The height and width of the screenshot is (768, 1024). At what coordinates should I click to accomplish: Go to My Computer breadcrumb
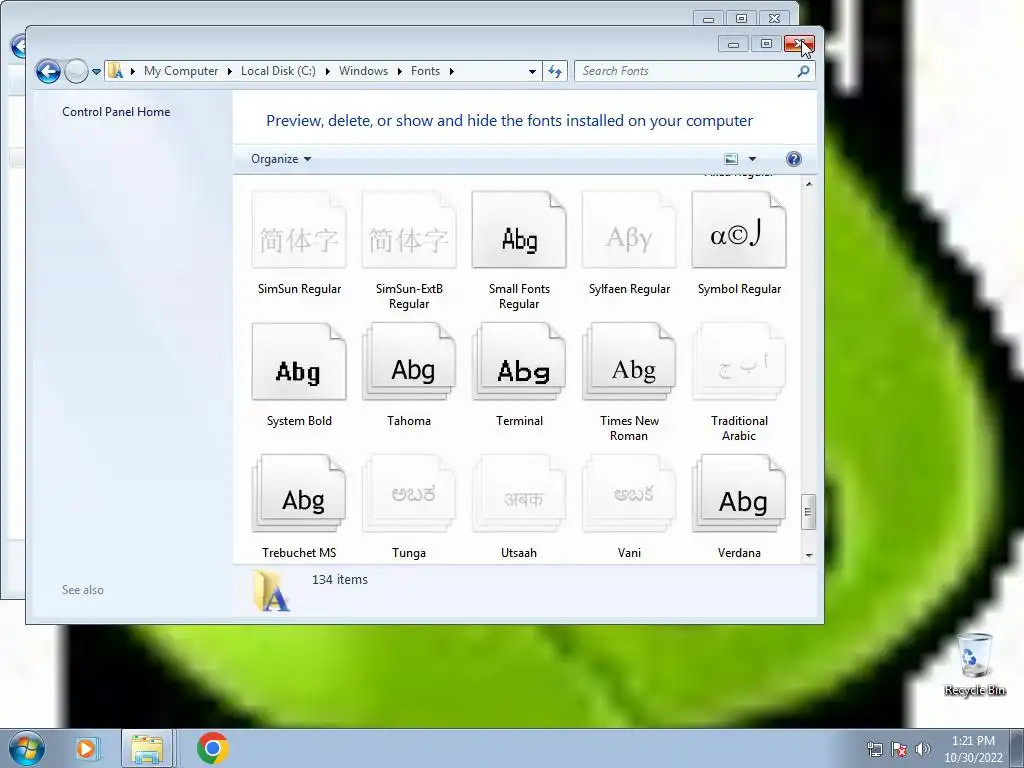point(181,71)
